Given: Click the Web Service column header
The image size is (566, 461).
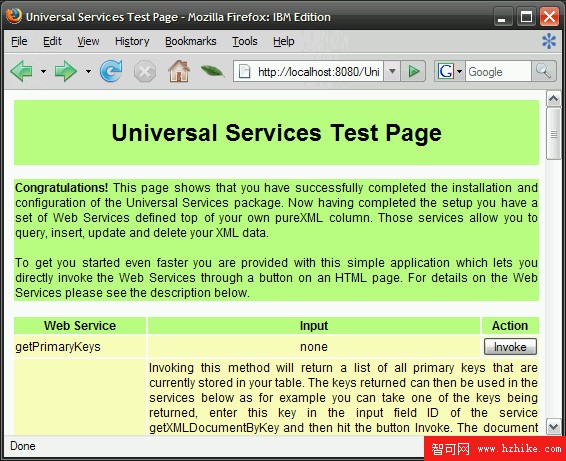Looking at the screenshot, I should 80,326.
